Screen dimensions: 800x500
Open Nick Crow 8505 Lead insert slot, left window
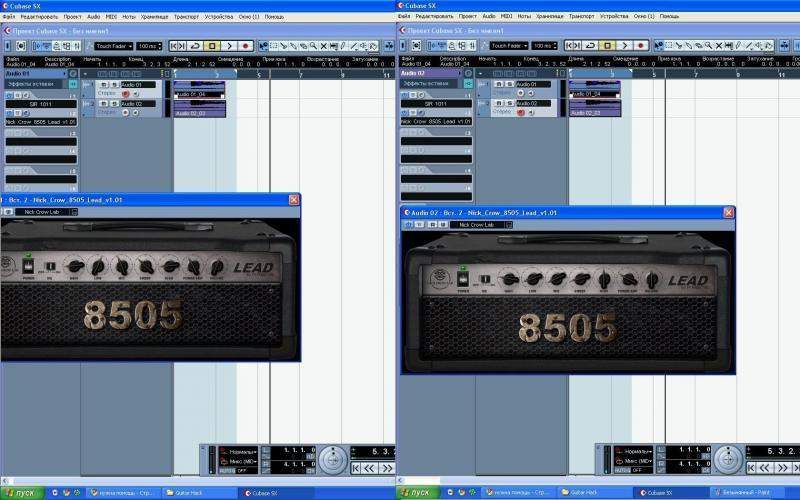[x=41, y=122]
